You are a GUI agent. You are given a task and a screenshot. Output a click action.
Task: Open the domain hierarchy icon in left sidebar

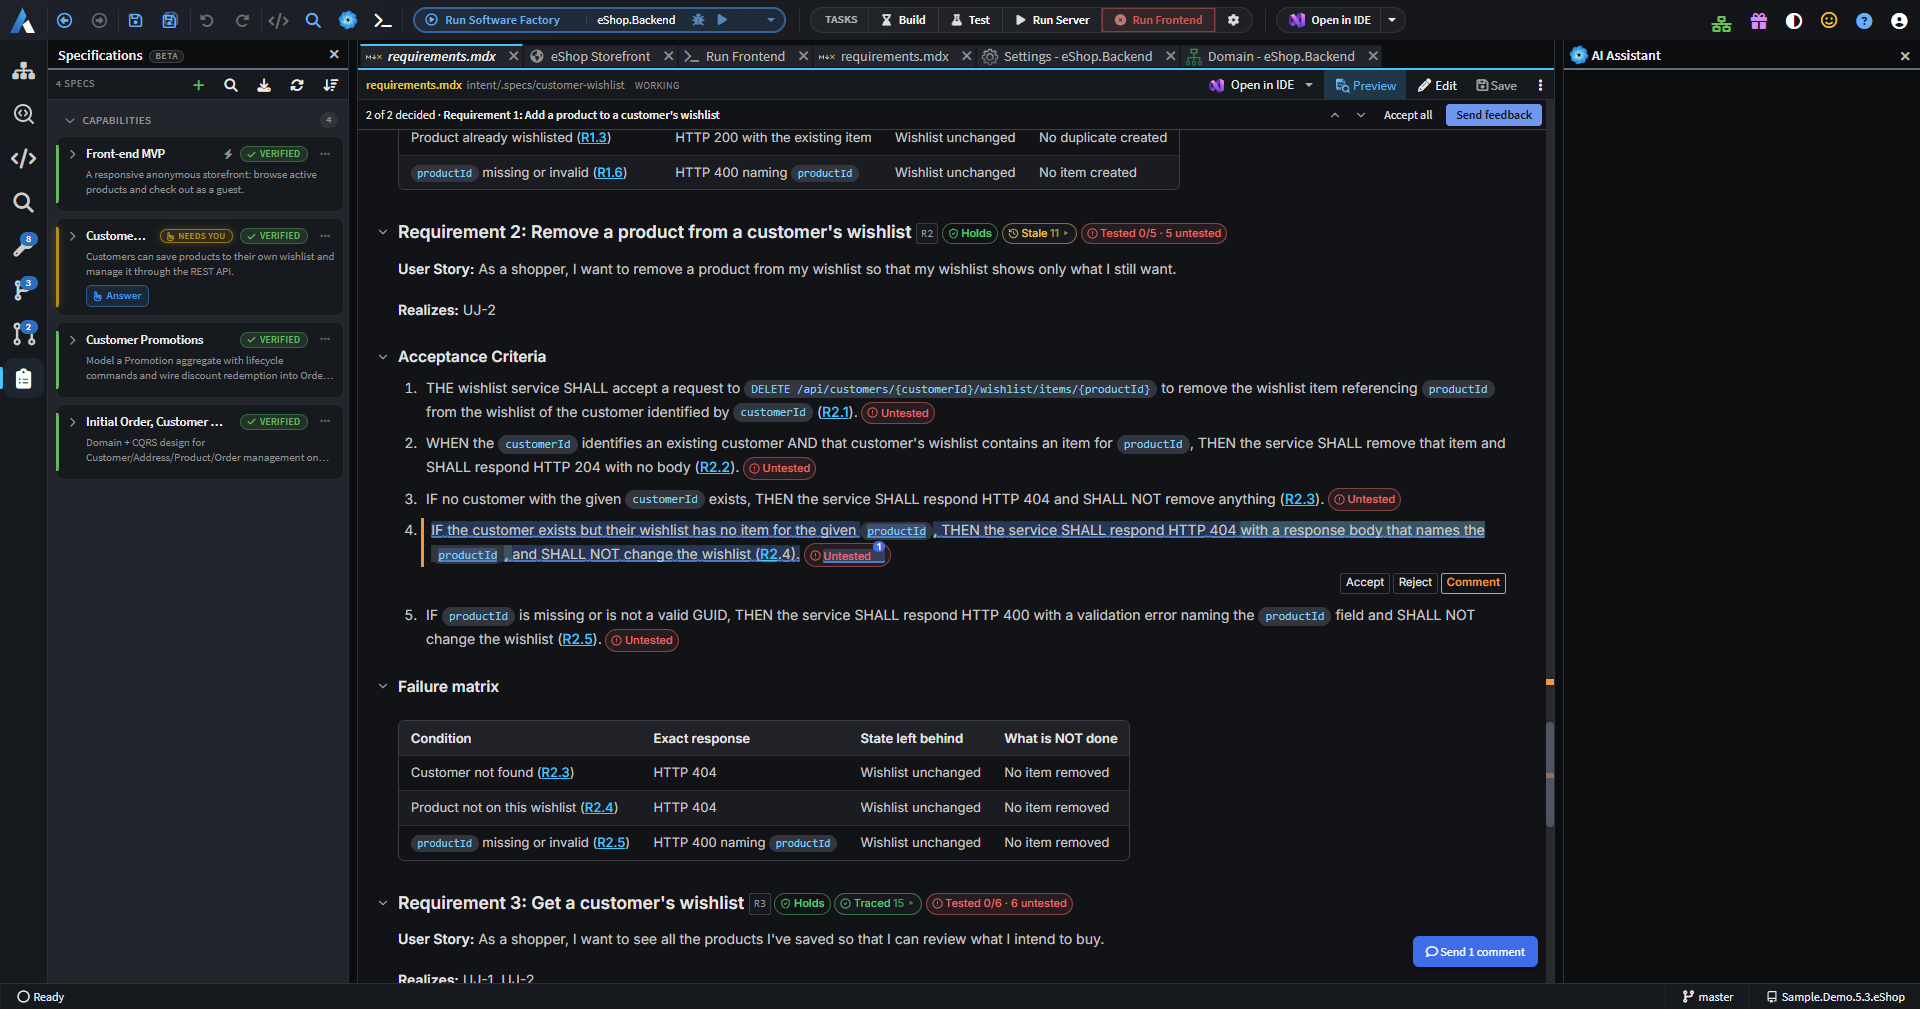pyautogui.click(x=24, y=71)
